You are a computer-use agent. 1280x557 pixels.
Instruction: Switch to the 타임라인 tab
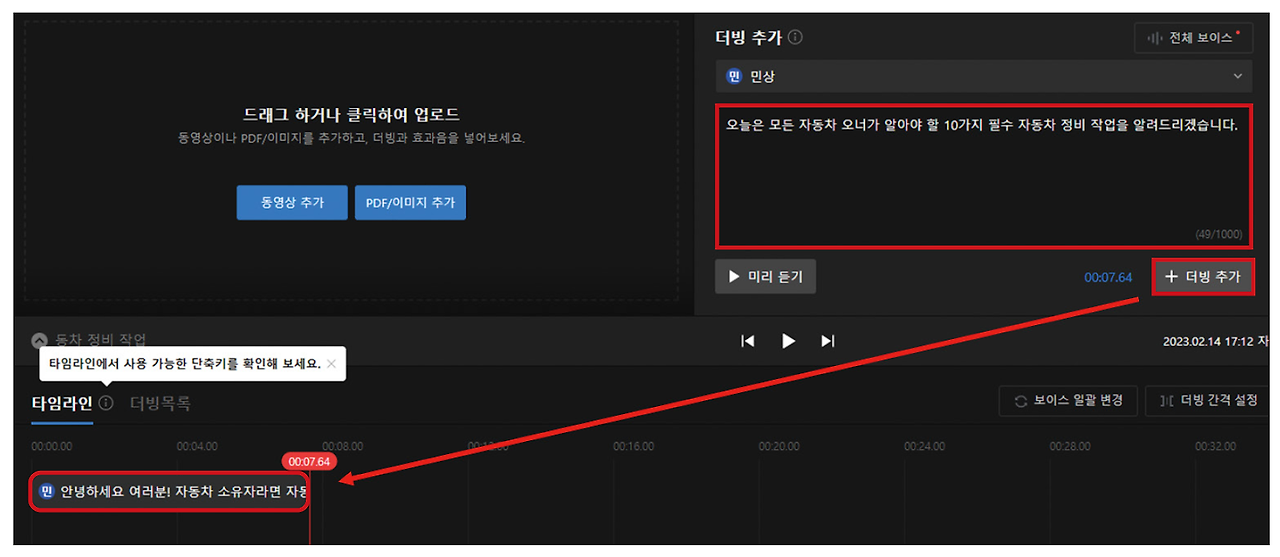coord(62,403)
